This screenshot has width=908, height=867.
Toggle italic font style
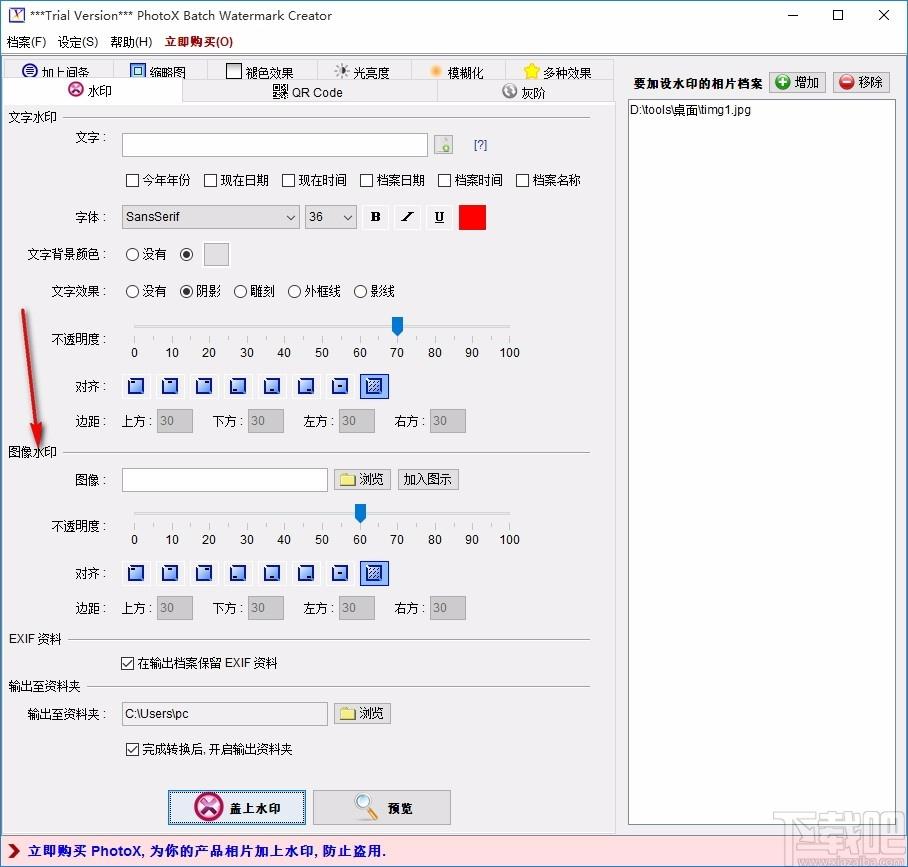click(x=408, y=217)
